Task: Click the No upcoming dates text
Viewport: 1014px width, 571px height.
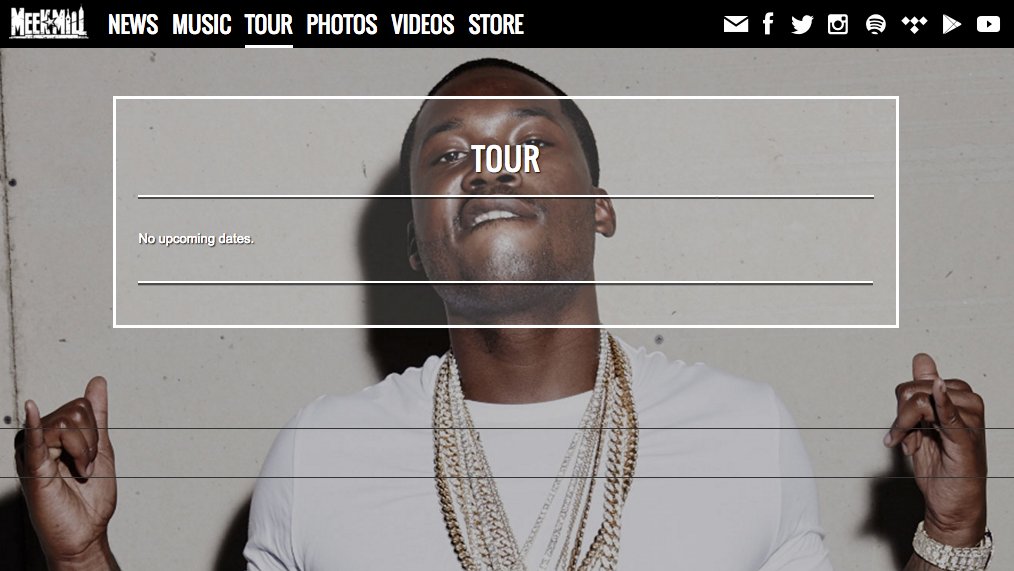Action: coord(196,239)
